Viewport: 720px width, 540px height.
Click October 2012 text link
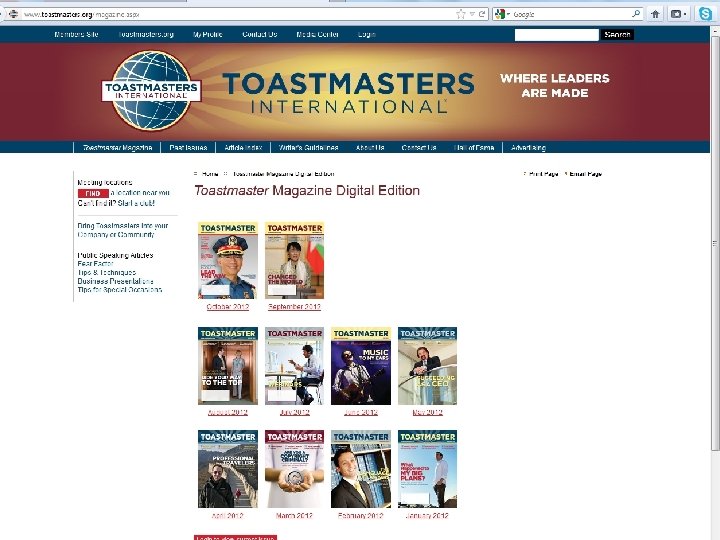pos(228,307)
